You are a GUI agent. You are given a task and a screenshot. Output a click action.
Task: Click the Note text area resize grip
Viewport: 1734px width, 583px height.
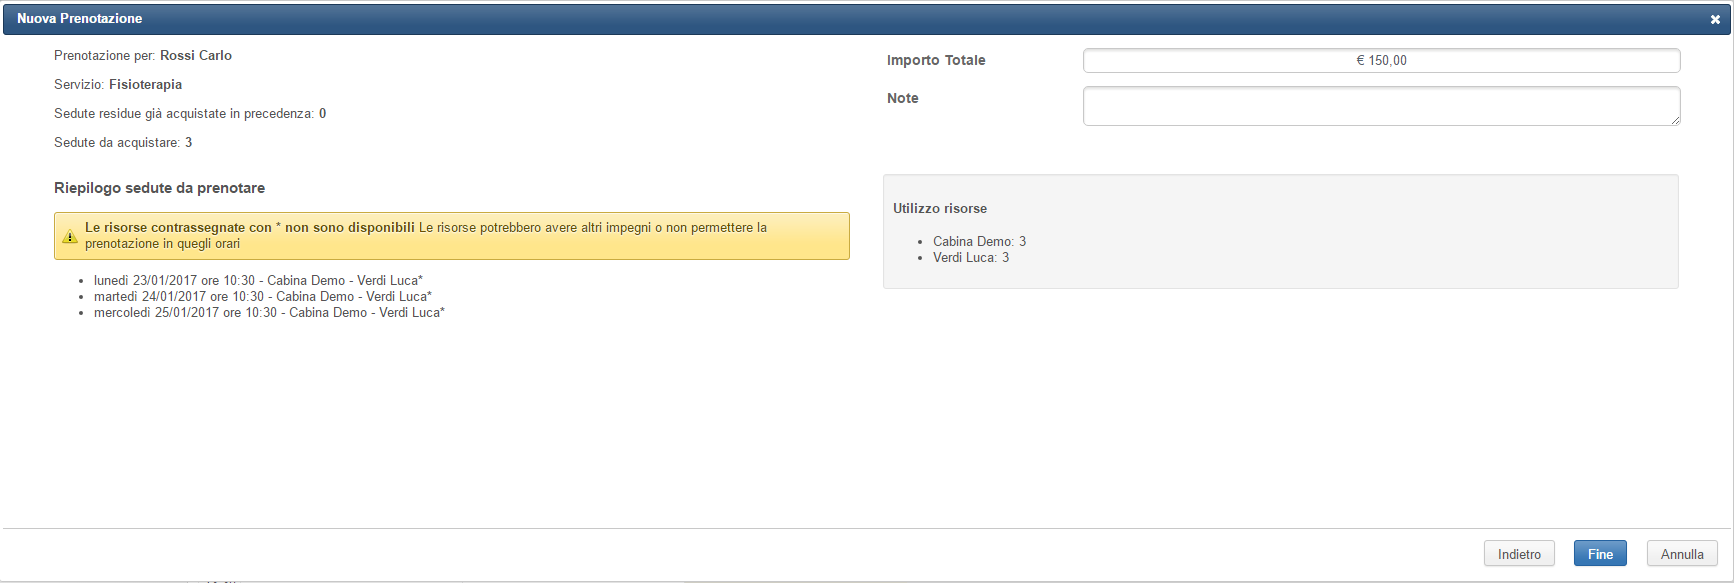pyautogui.click(x=1675, y=121)
